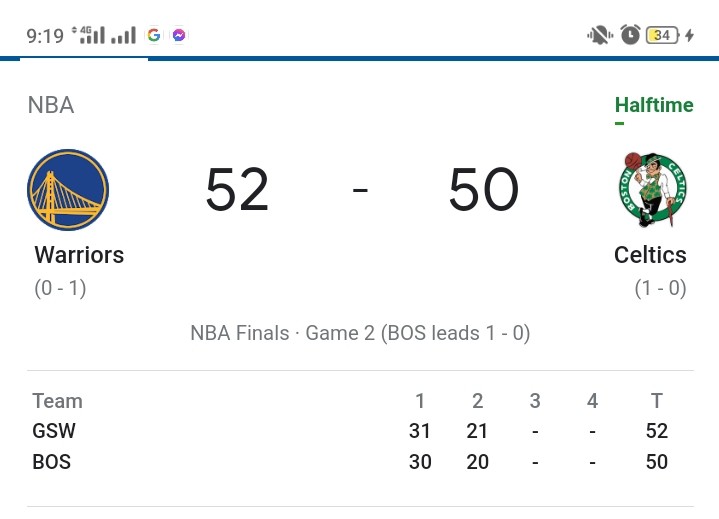This screenshot has height=519, width=719.
Task: Select the BOS row in the box score
Action: 360,462
